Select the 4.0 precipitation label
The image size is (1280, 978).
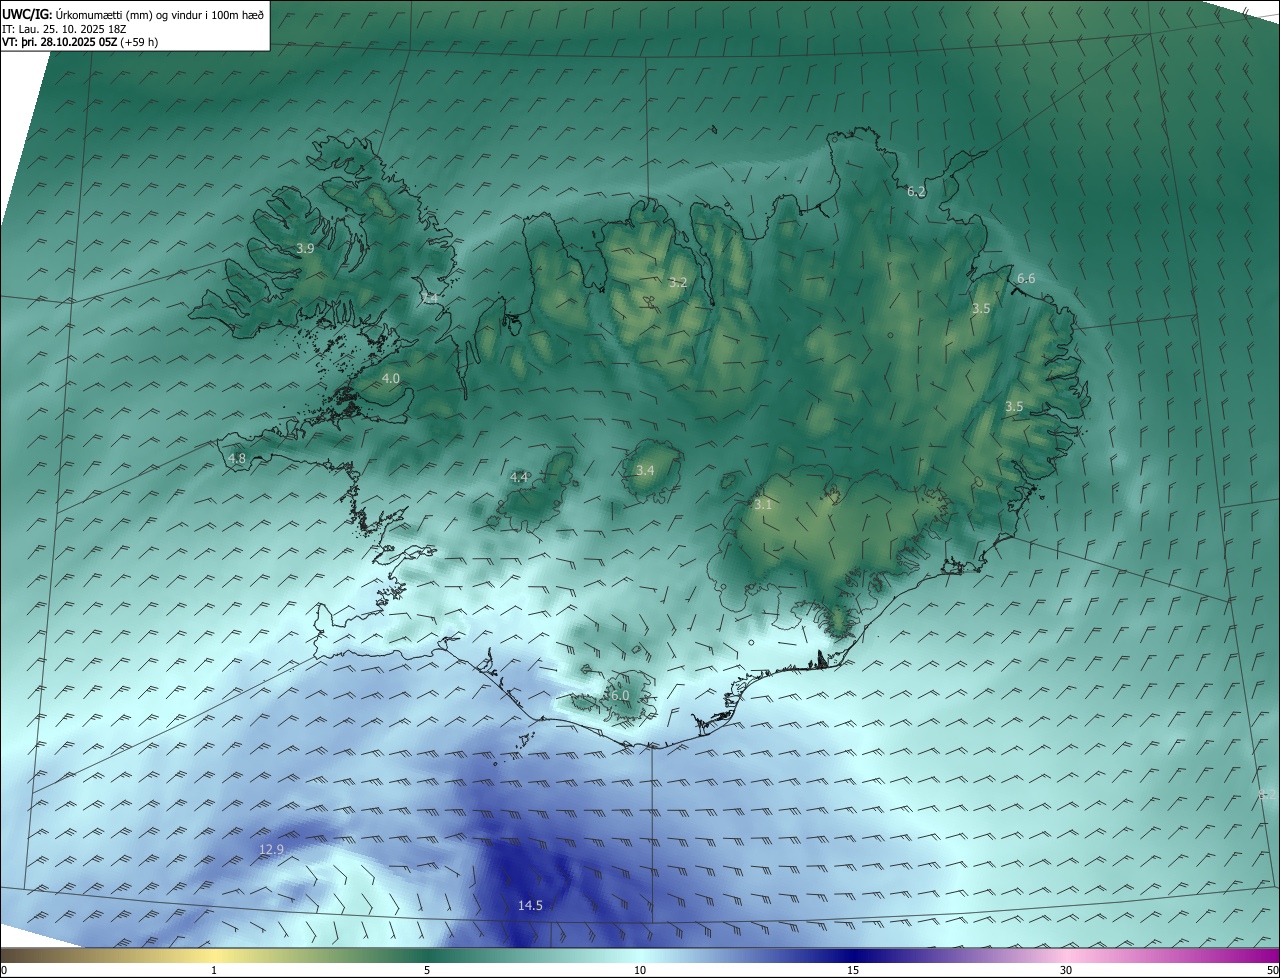pos(390,379)
